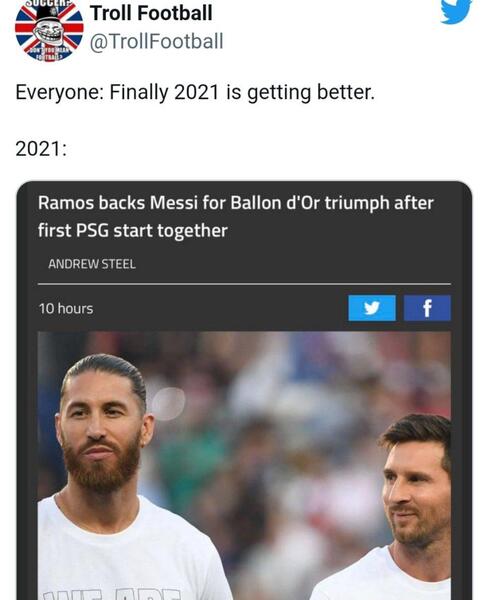This screenshot has height=600, width=484.
Task: Share article with the blue Twitter button
Action: click(x=372, y=308)
